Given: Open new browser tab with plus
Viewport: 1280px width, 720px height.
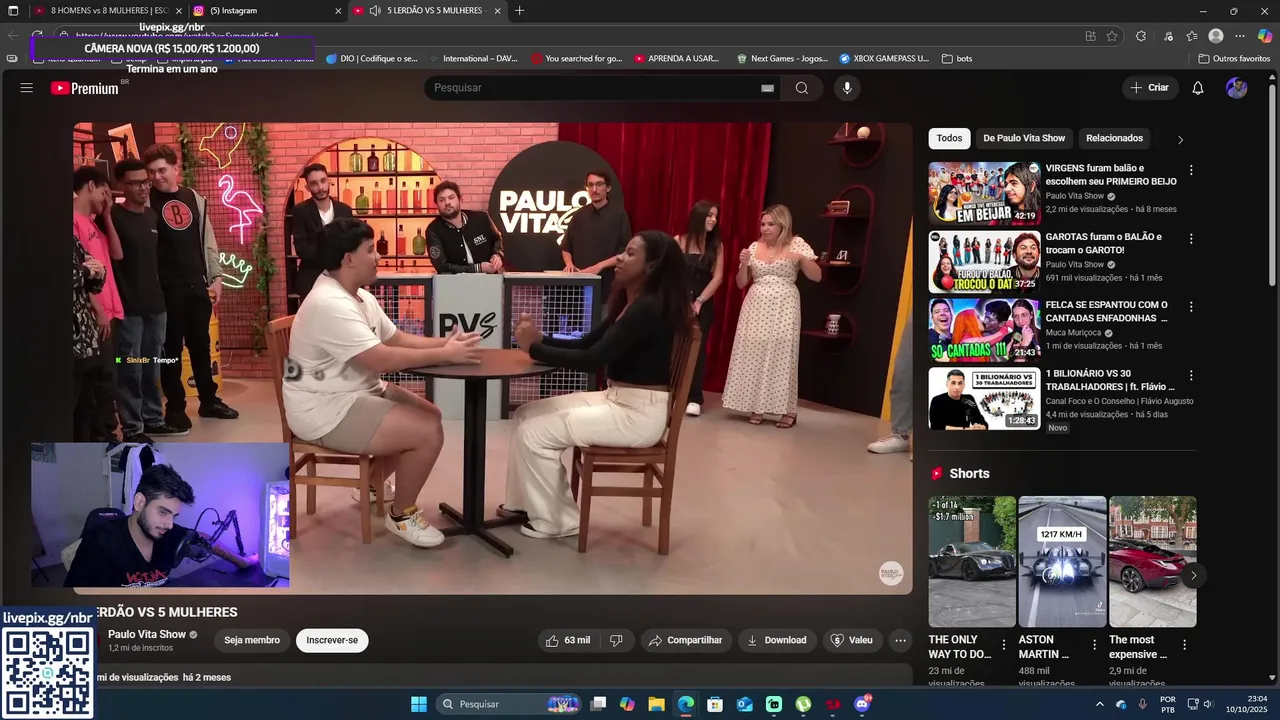Looking at the screenshot, I should (519, 11).
